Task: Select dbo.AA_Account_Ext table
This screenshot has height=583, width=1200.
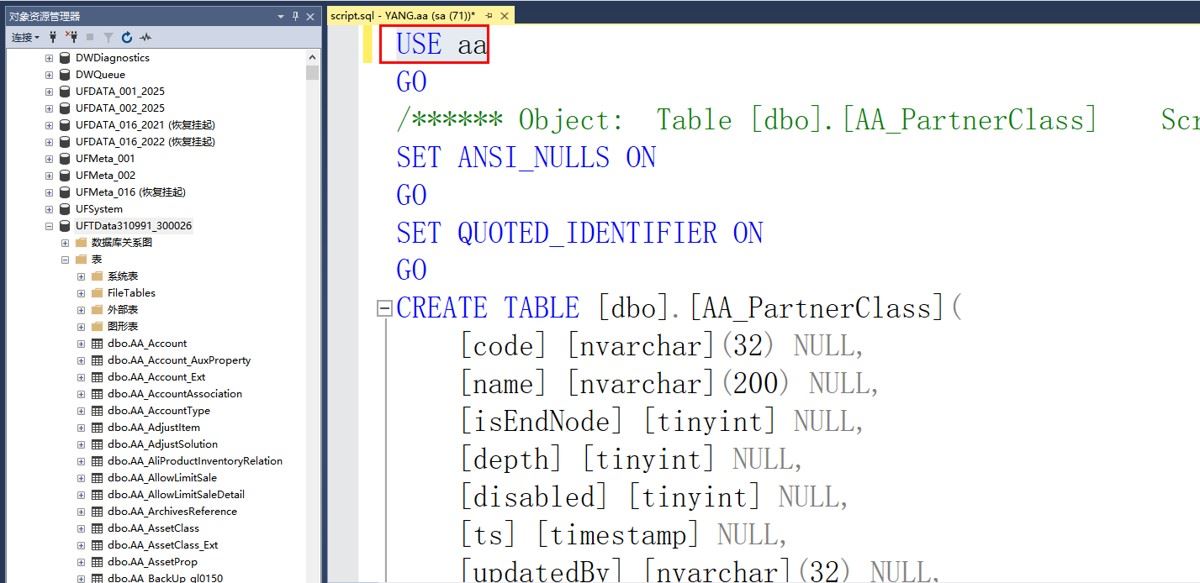Action: click(x=156, y=377)
